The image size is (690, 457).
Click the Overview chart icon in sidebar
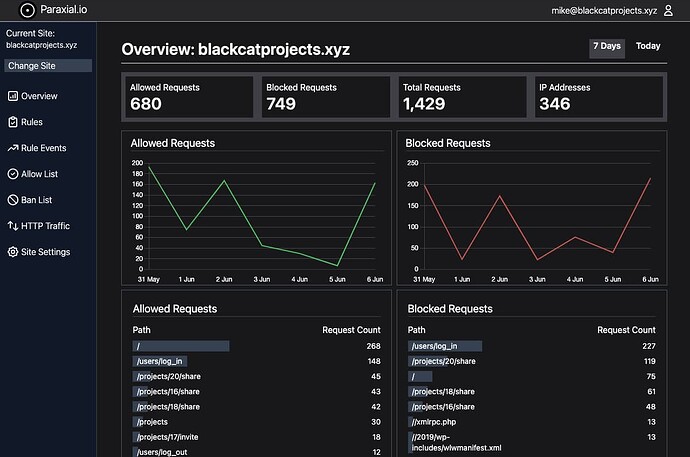click(x=13, y=96)
